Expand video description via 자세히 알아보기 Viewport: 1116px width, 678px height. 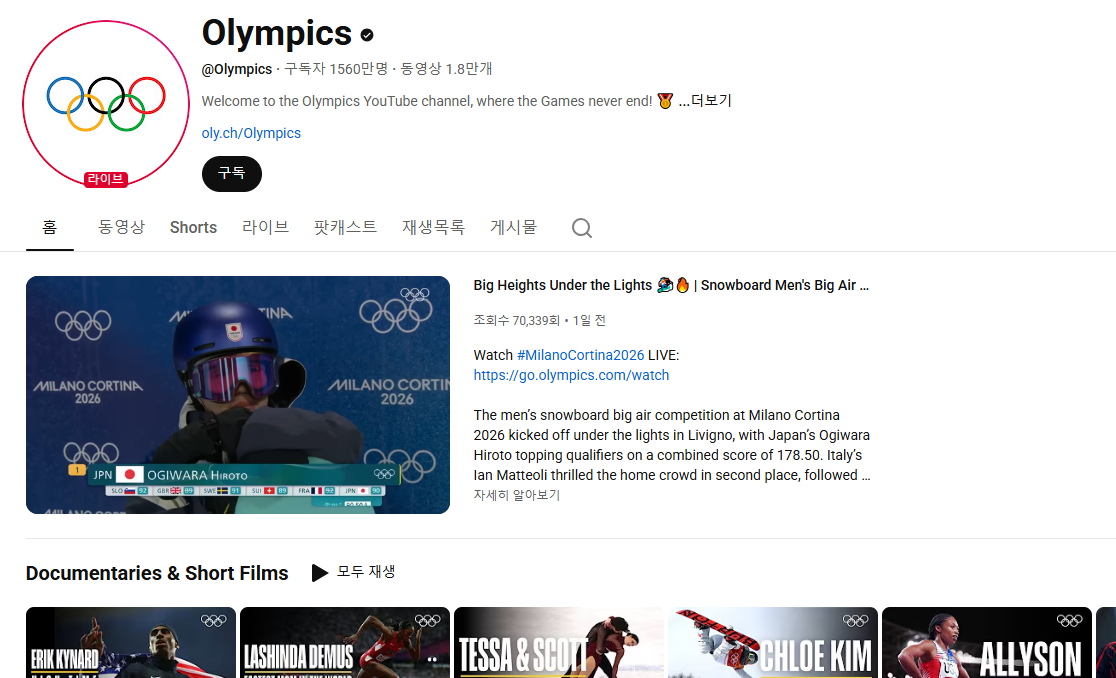pos(517,495)
